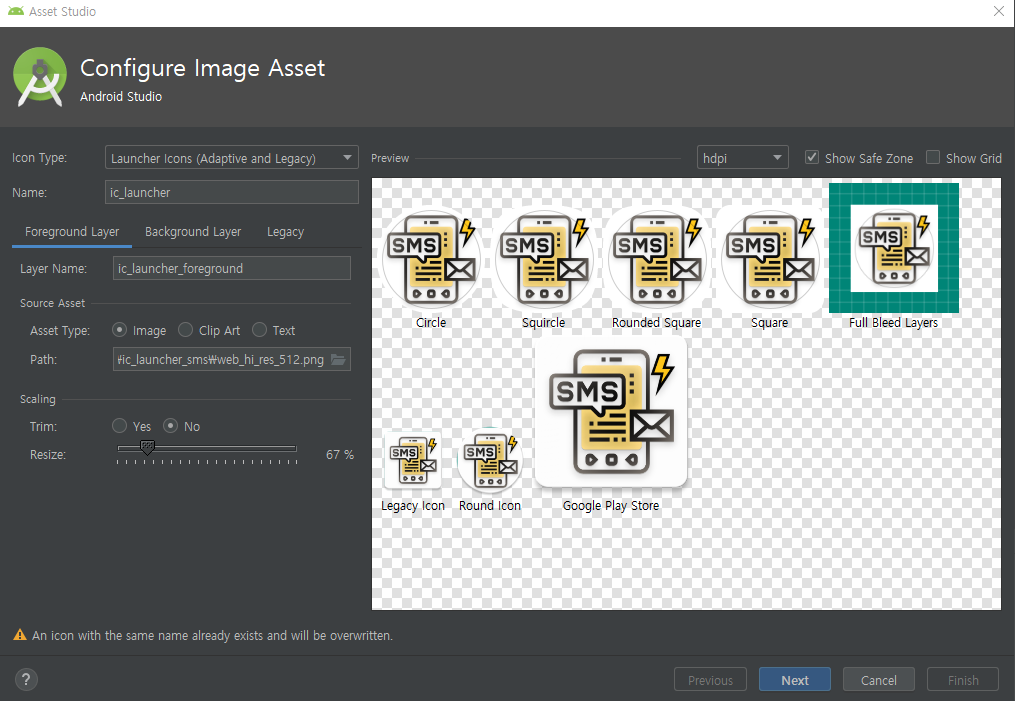
Task: Click the Android icon in title bar
Action: coord(16,11)
